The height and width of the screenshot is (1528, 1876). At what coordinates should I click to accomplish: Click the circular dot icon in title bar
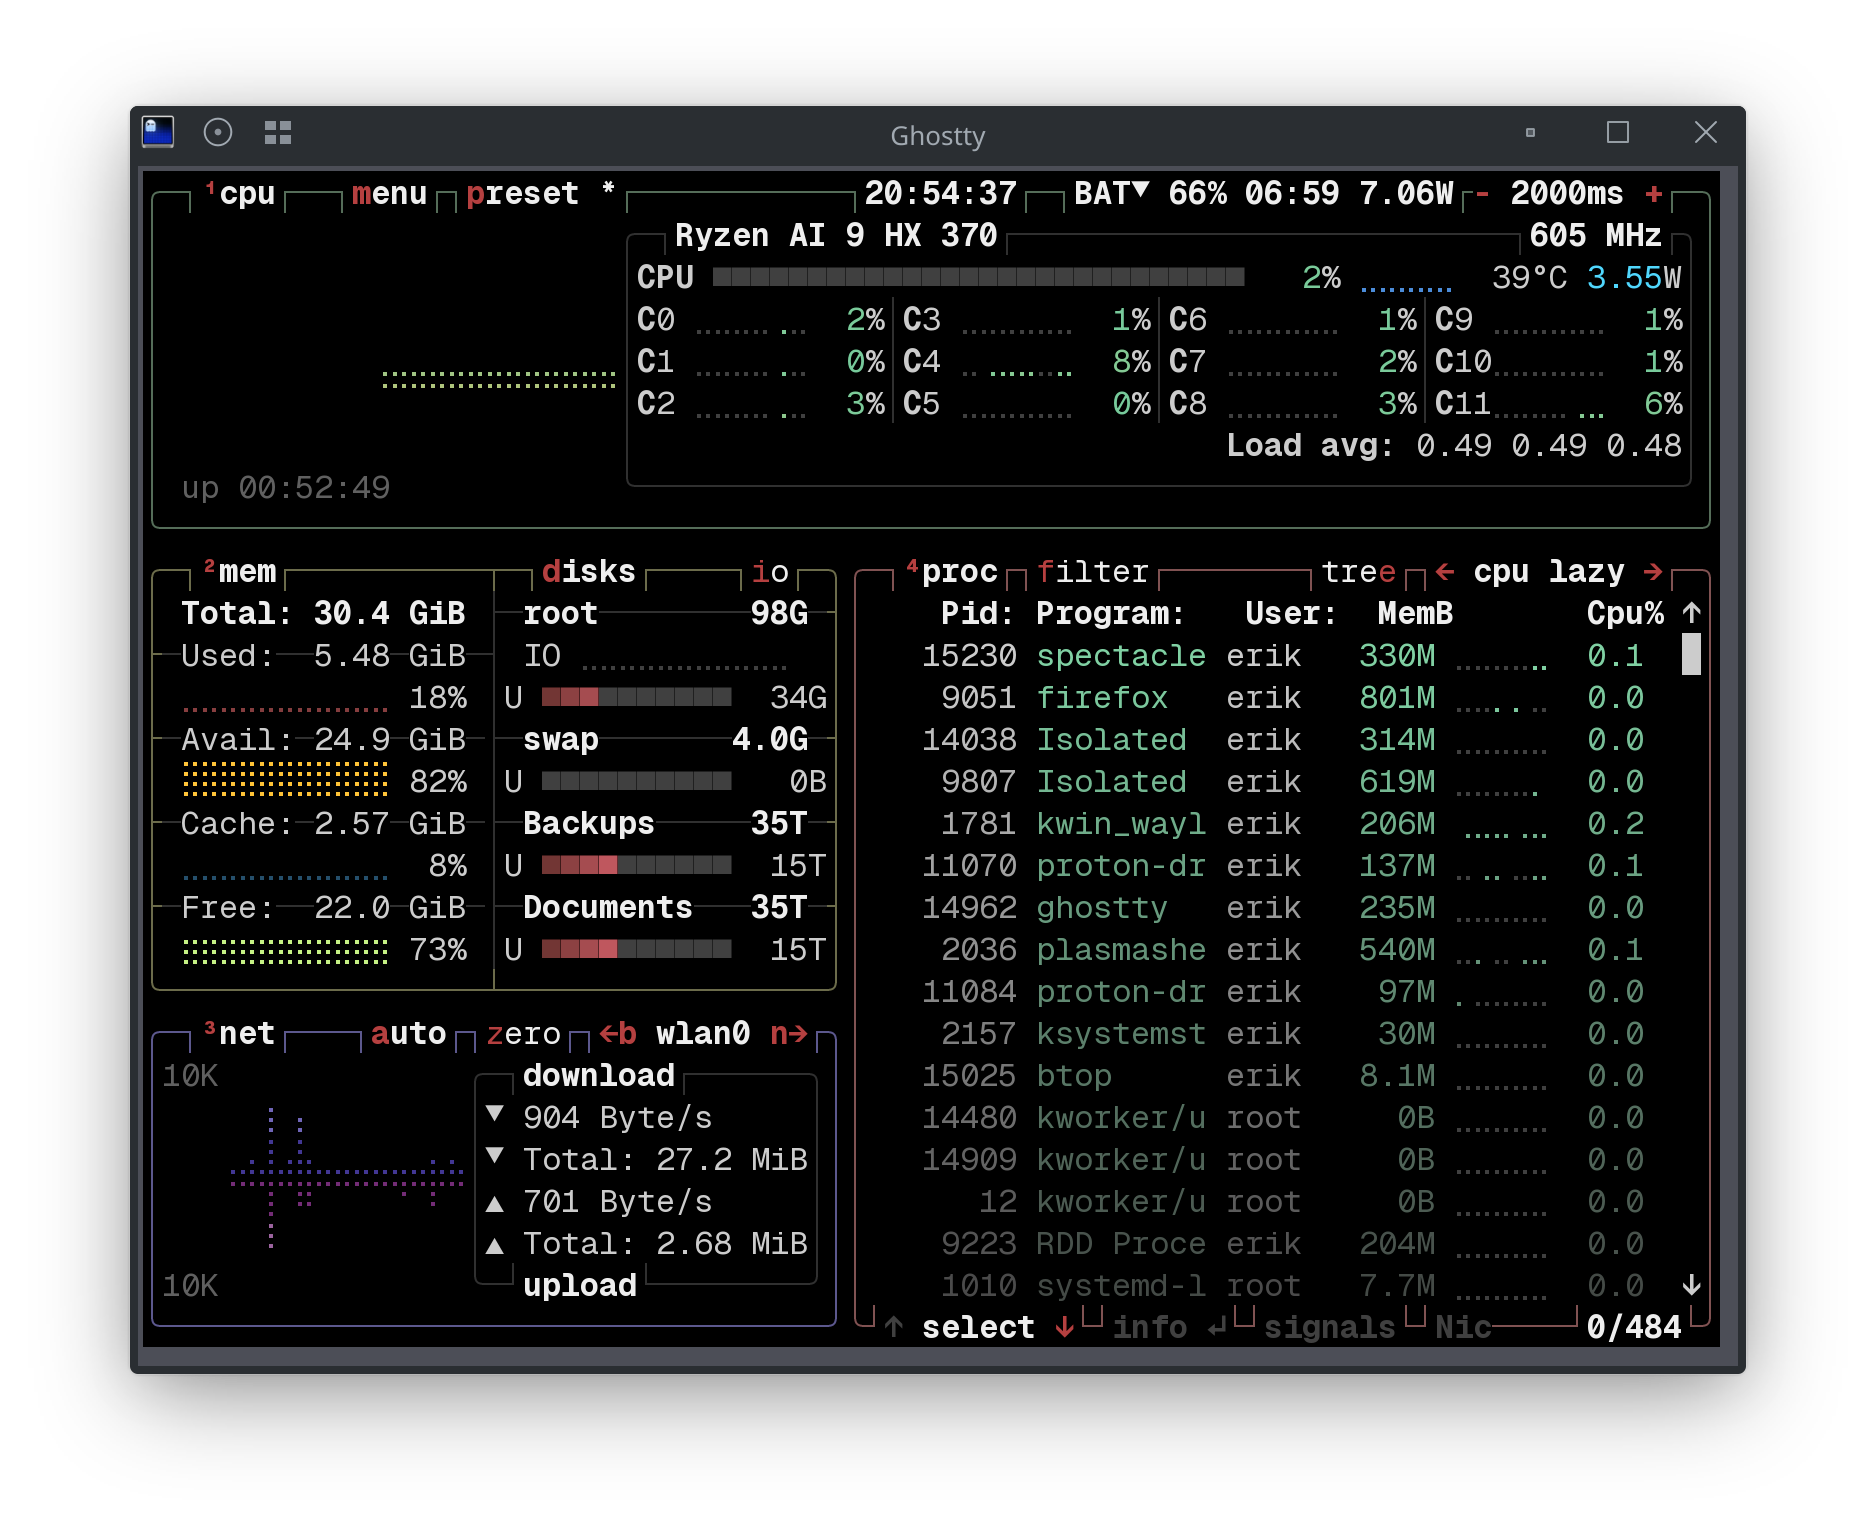coord(218,132)
